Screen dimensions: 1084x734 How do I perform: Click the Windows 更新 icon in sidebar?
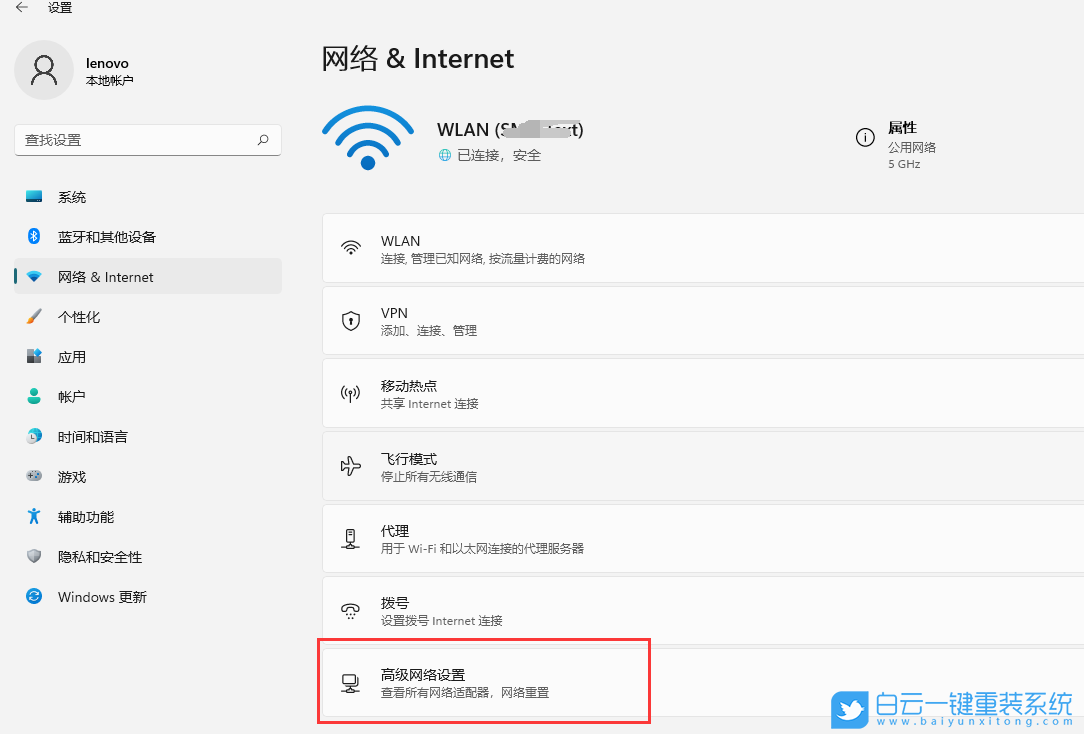[31, 596]
